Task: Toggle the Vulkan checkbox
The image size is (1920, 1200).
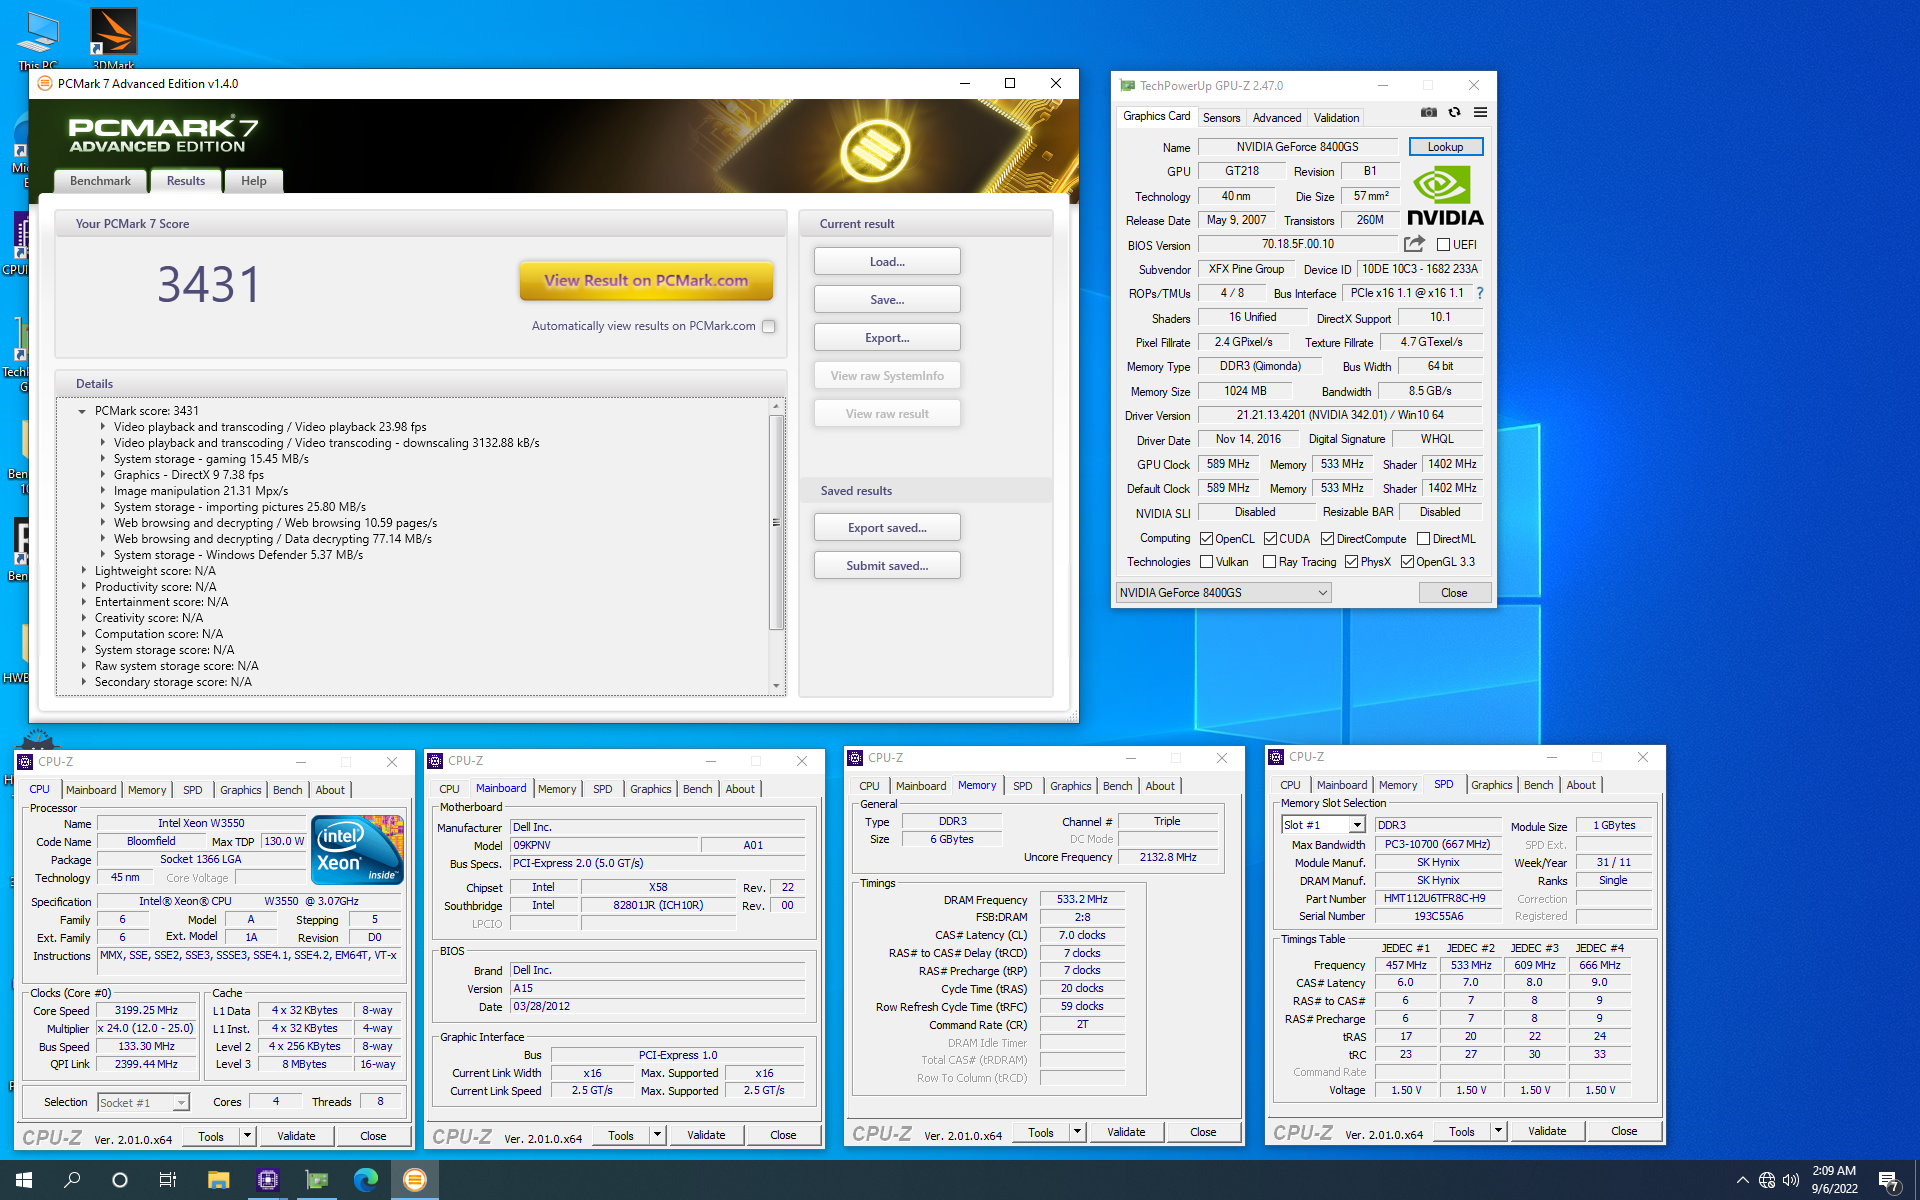Action: click(1206, 562)
